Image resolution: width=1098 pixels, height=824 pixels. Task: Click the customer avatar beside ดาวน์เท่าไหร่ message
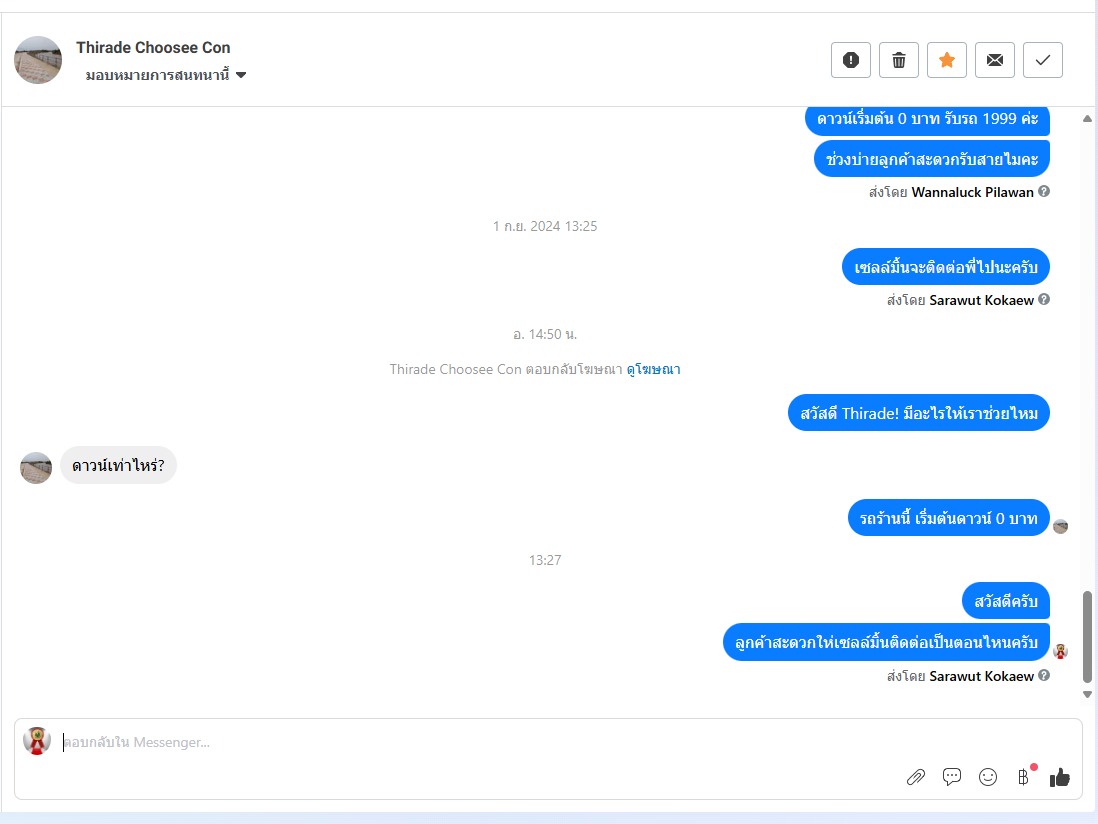tap(36, 468)
